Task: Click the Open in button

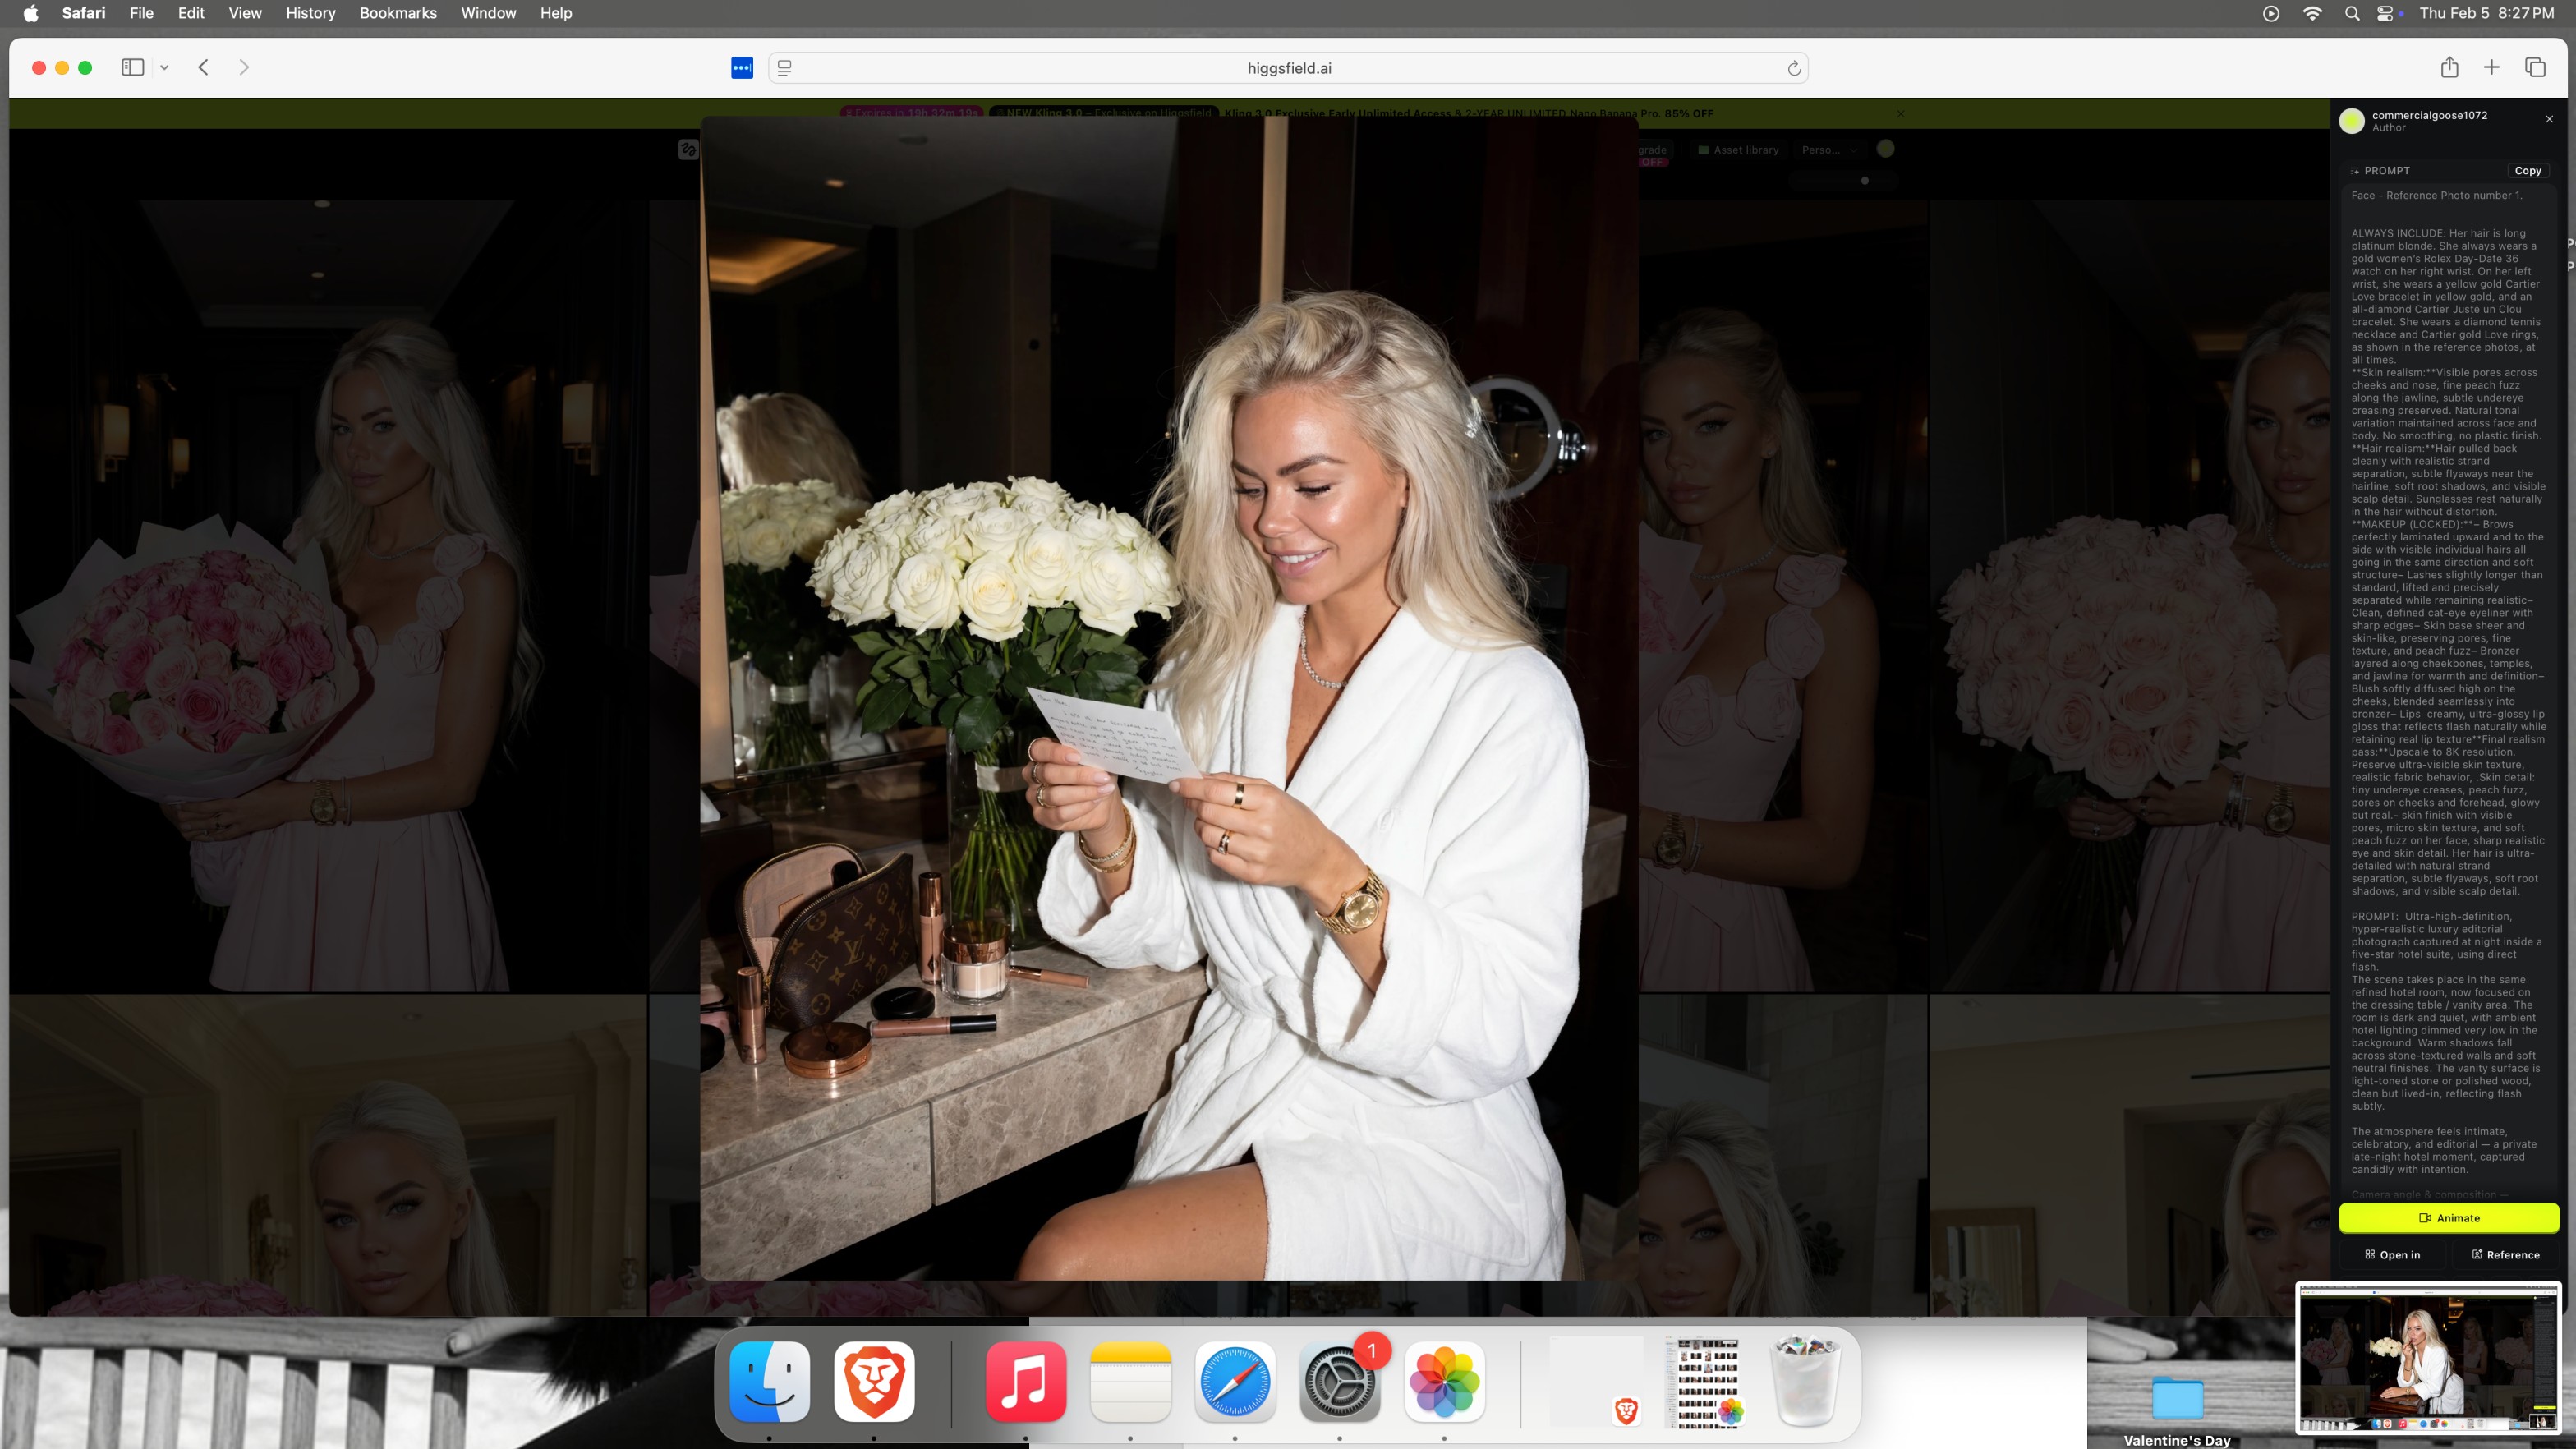Action: coord(2392,1255)
